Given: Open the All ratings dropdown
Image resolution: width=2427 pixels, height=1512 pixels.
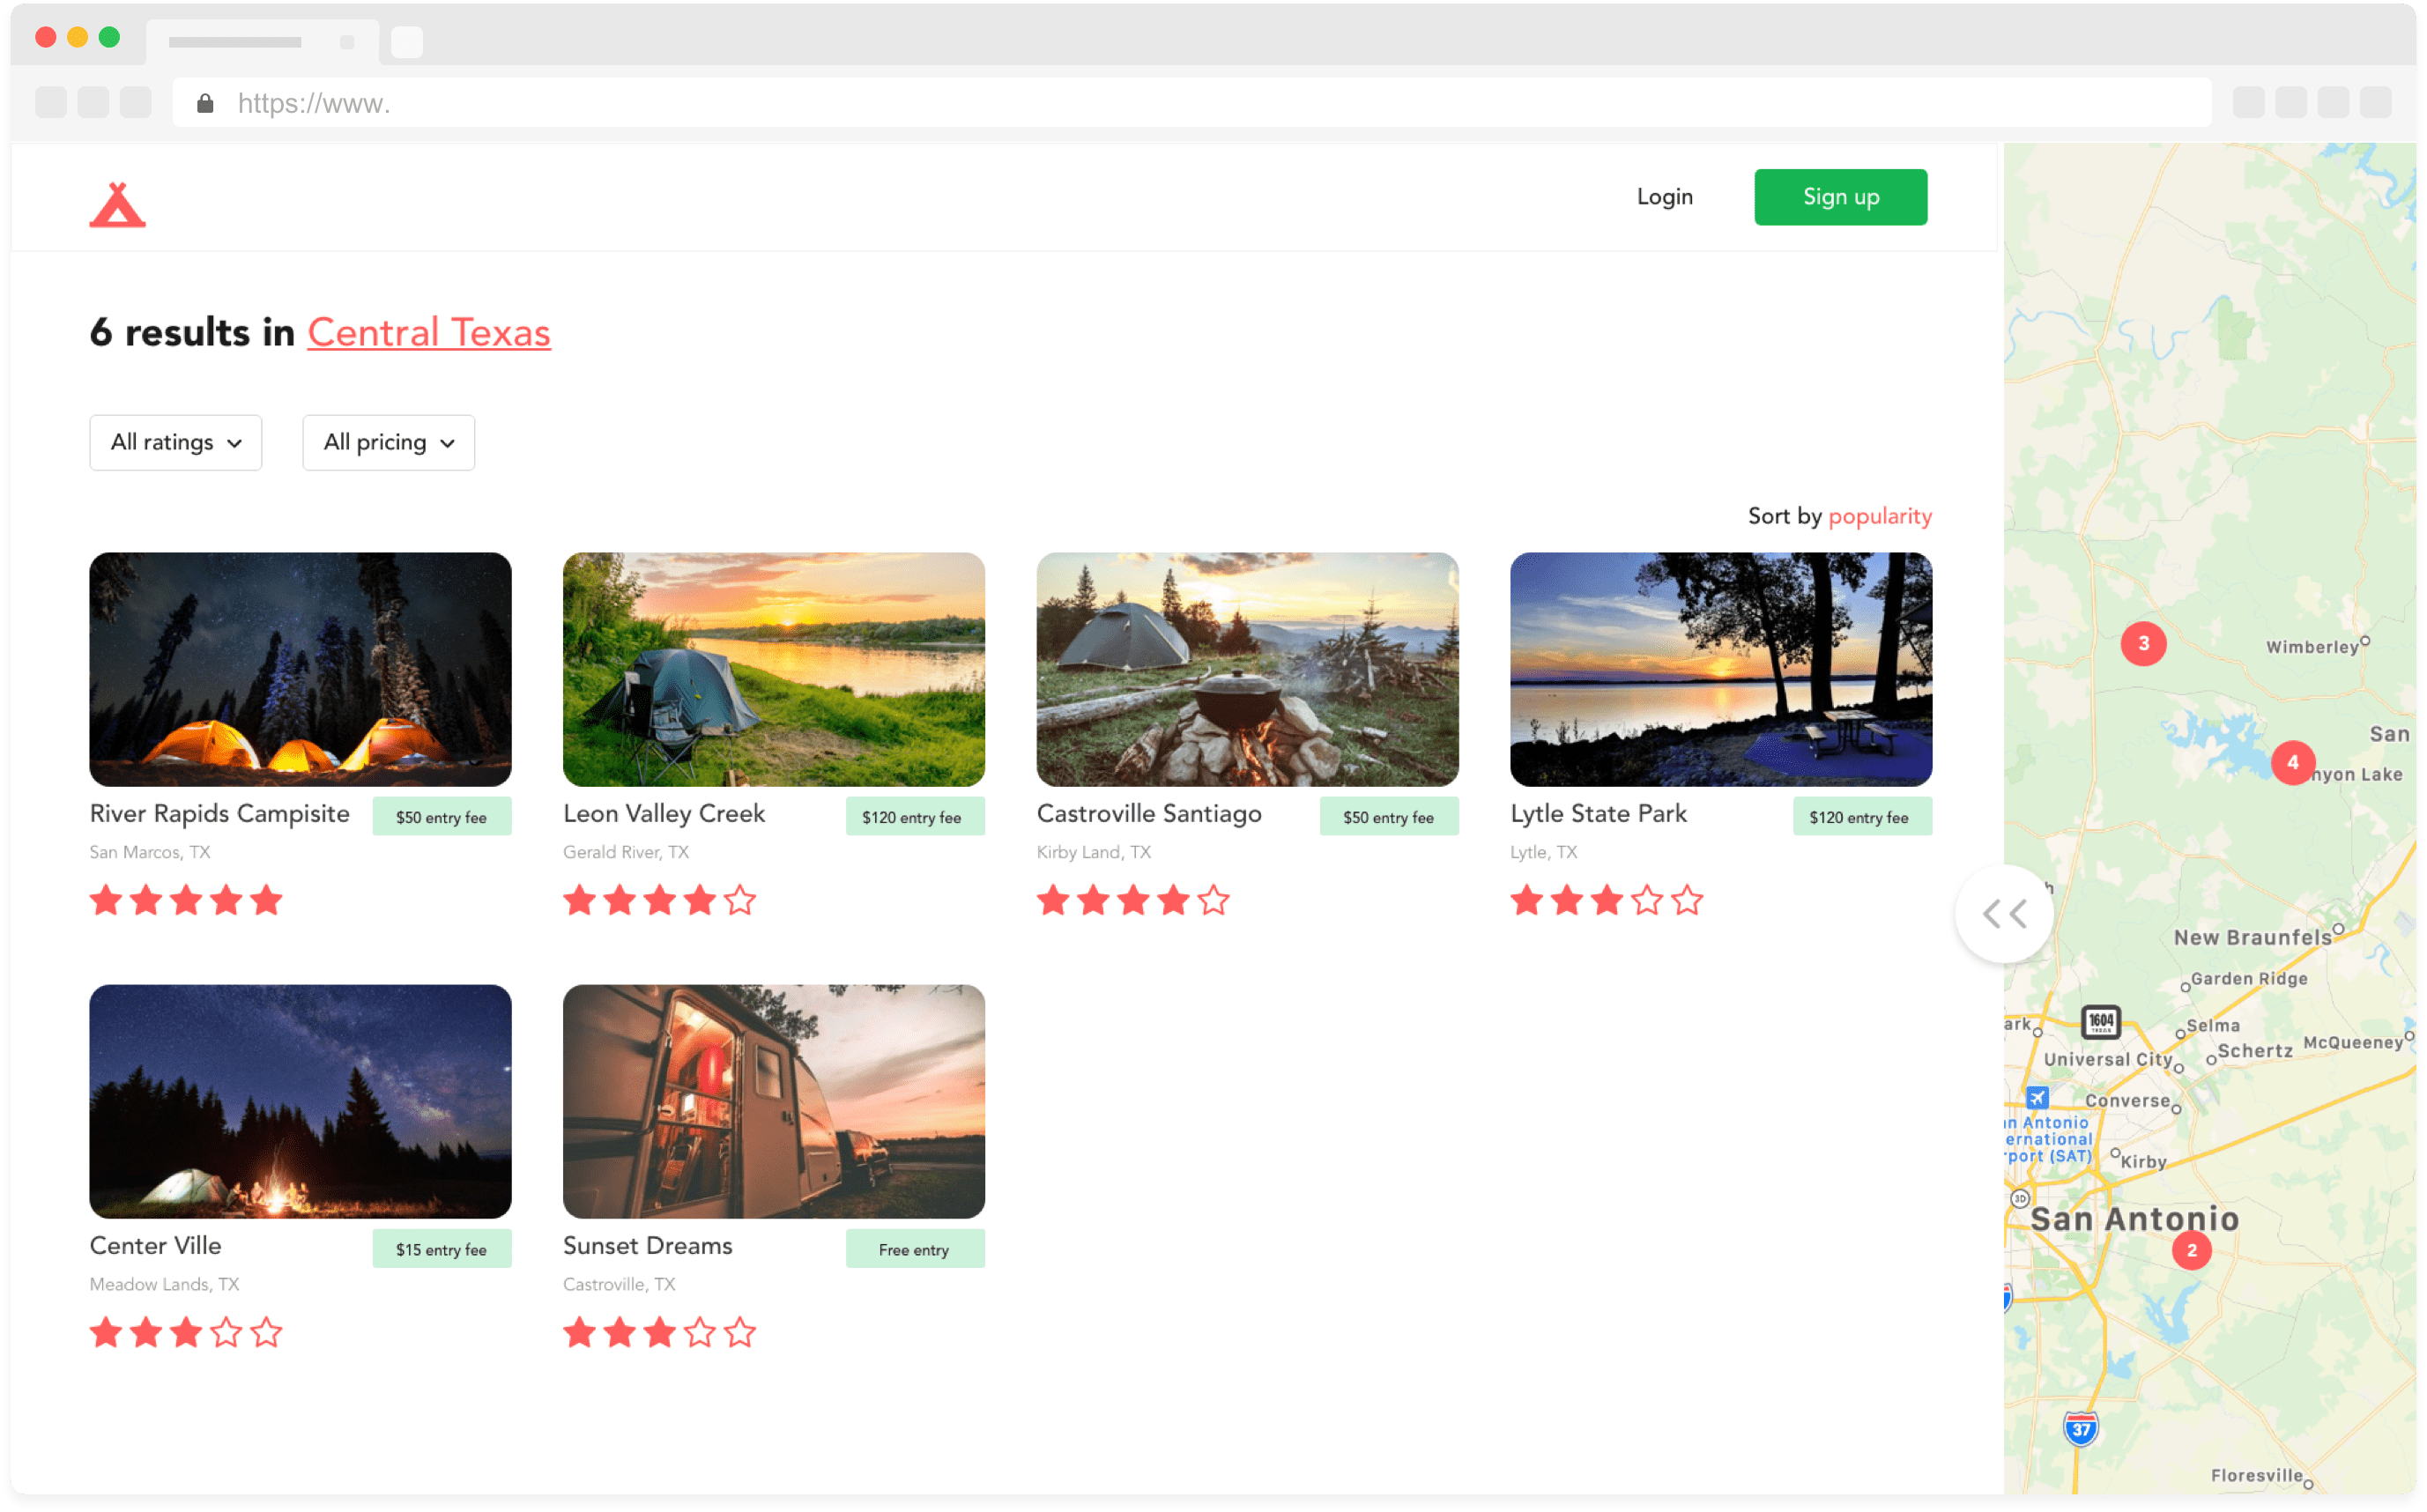Looking at the screenshot, I should click(x=176, y=442).
